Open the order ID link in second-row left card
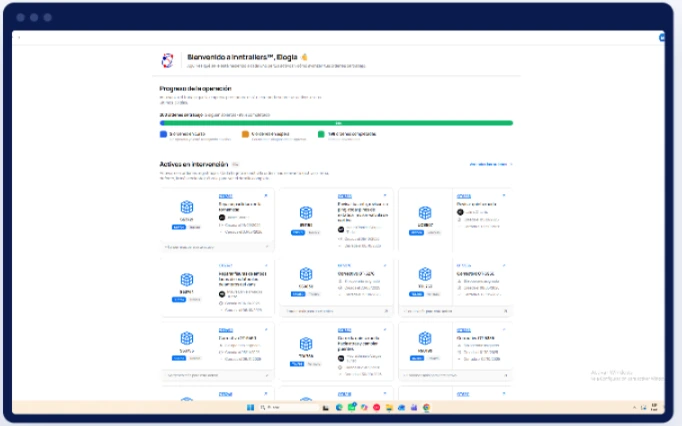682x426 pixels. 225,265
